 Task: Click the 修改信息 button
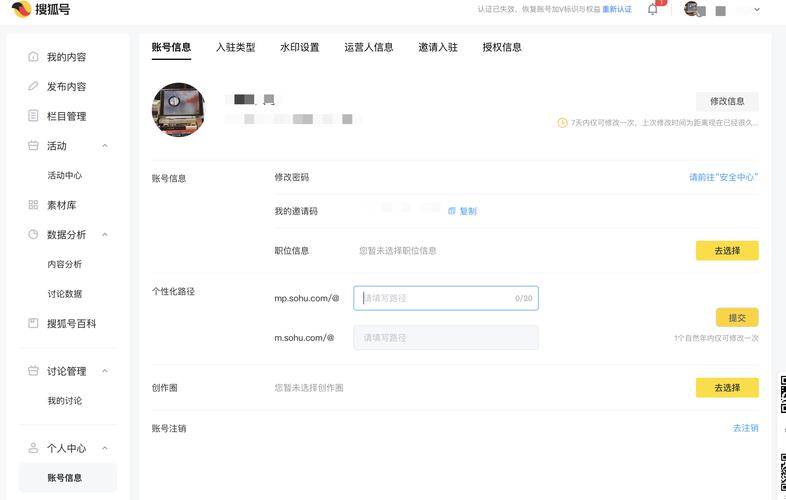tap(727, 101)
